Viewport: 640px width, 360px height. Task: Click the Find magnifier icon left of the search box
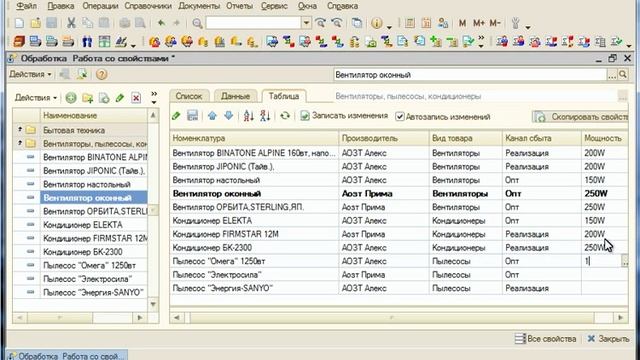click(x=197, y=23)
